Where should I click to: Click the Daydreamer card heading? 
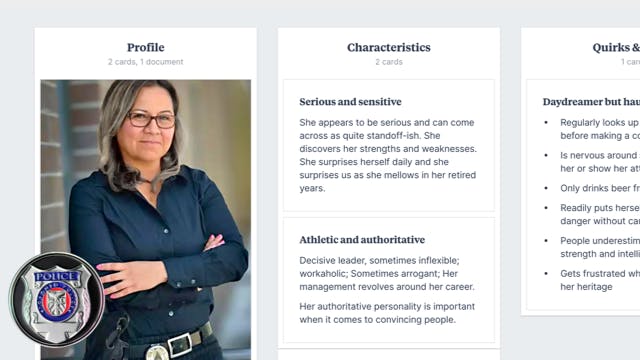(591, 102)
